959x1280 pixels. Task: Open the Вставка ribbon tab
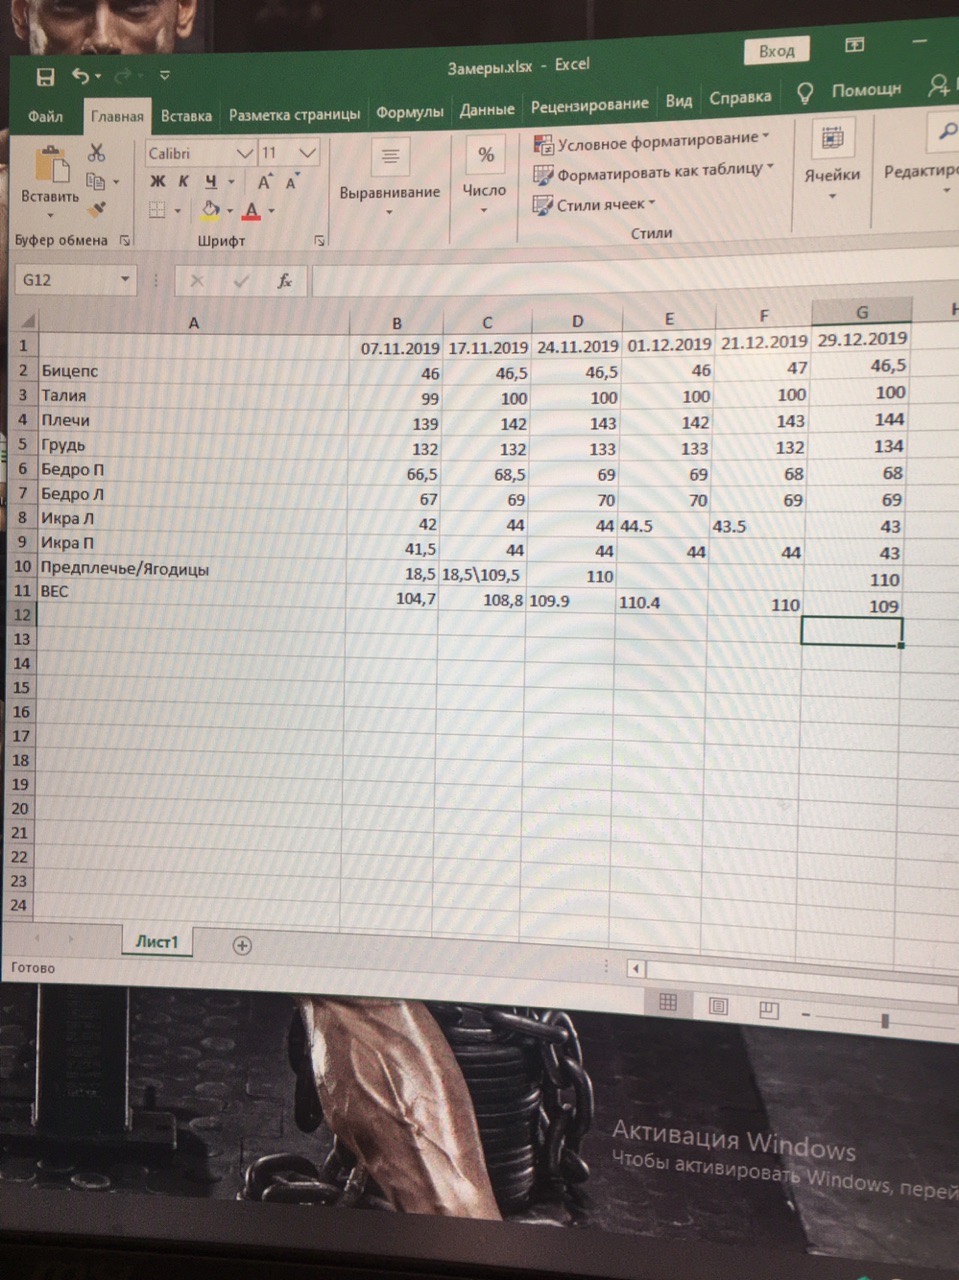pyautogui.click(x=186, y=116)
